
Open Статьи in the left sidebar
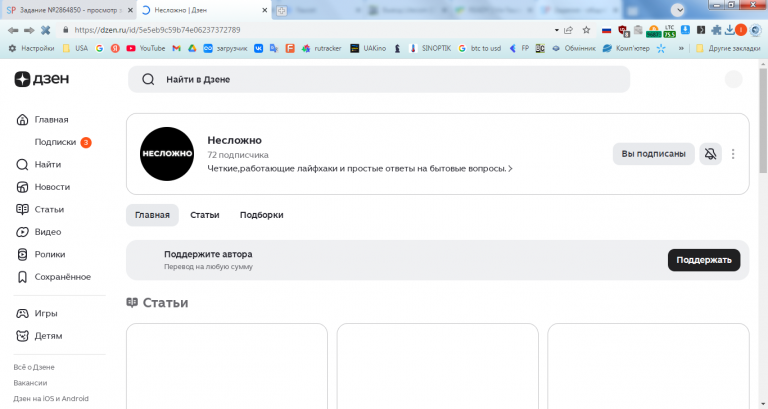[40, 210]
